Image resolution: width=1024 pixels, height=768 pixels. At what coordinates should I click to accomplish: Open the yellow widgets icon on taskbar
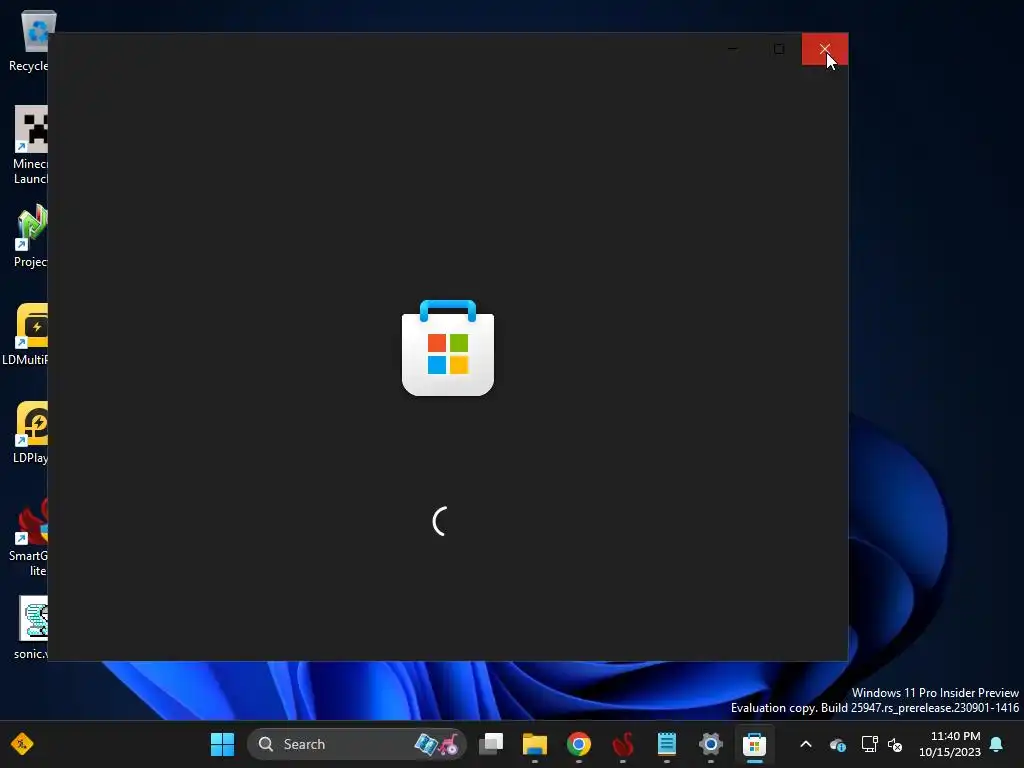tap(22, 744)
